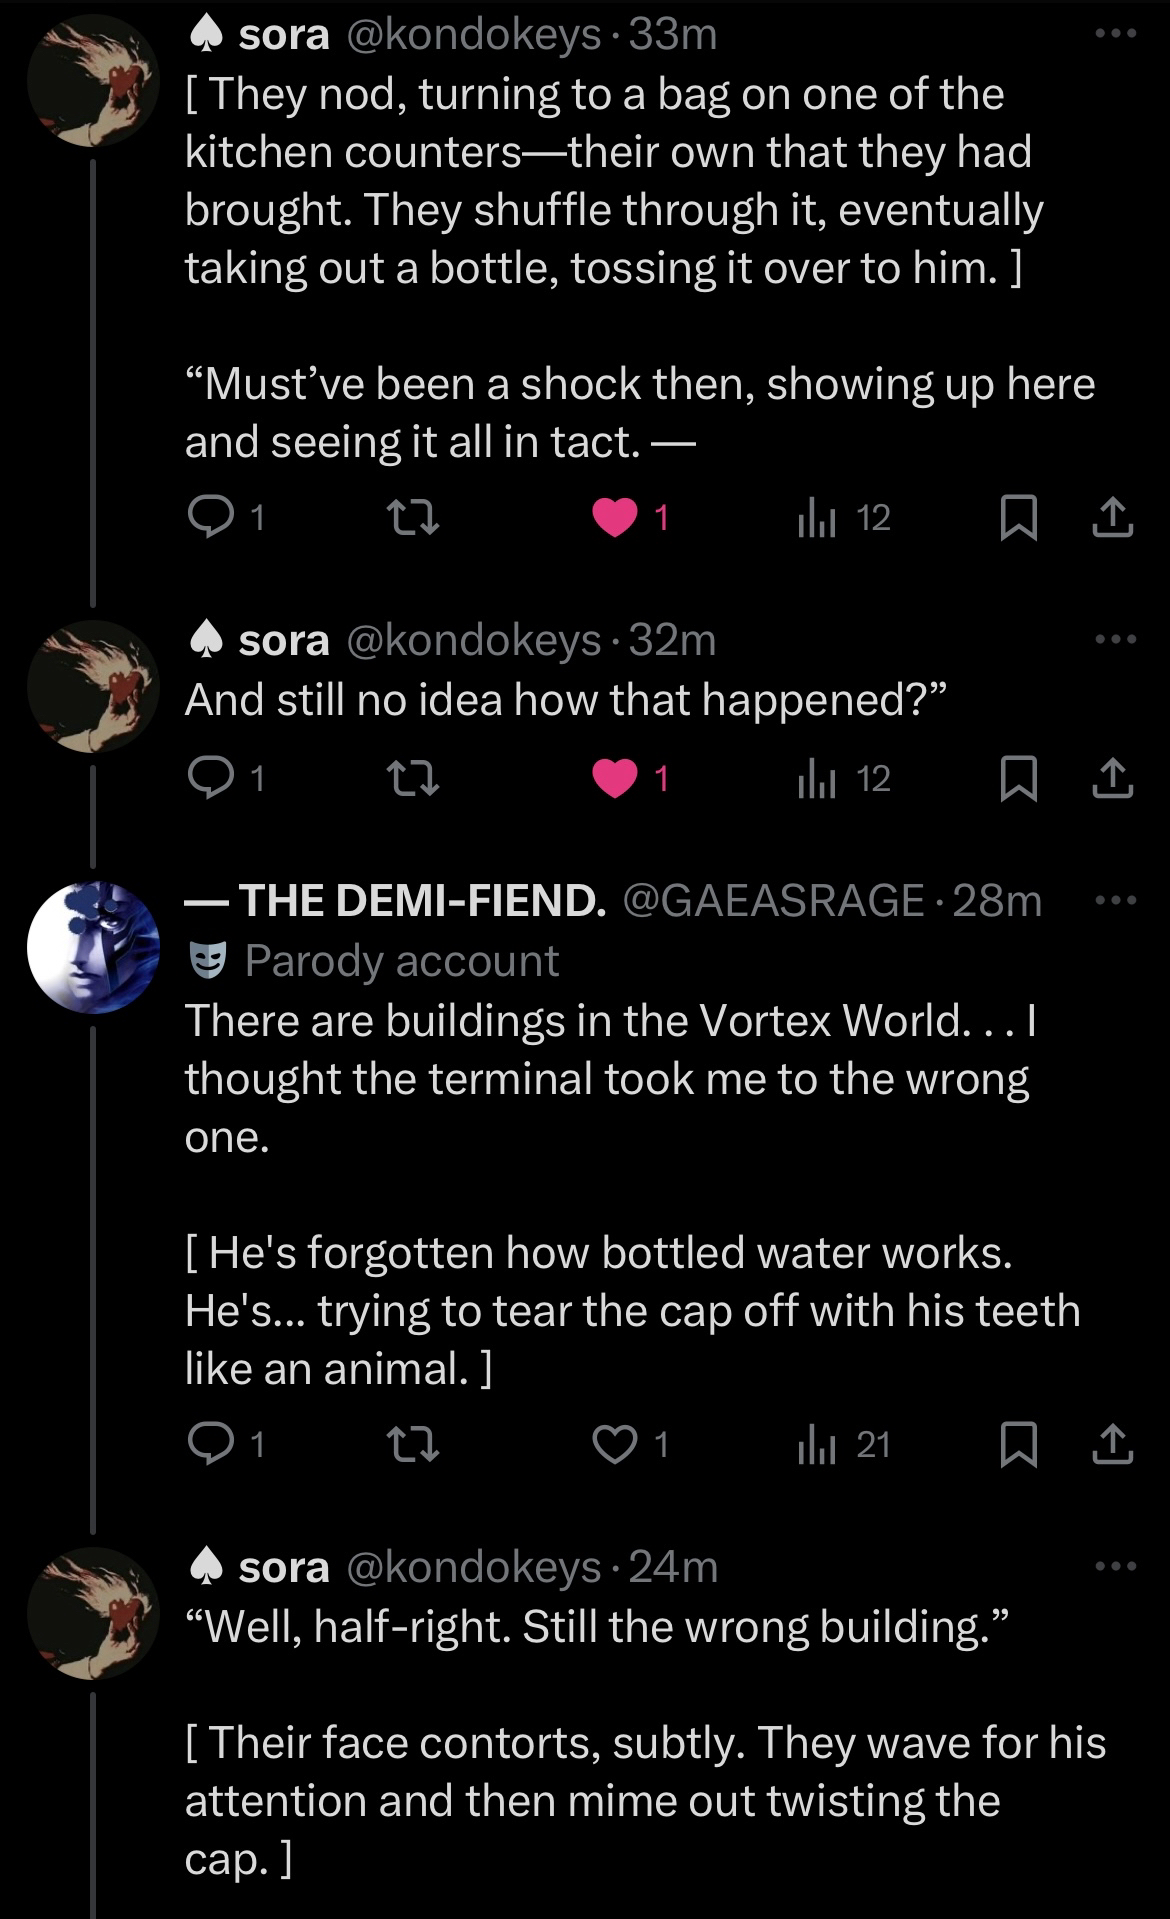
Task: Open THE DEMI-FIEND's profile picture
Action: 93,947
